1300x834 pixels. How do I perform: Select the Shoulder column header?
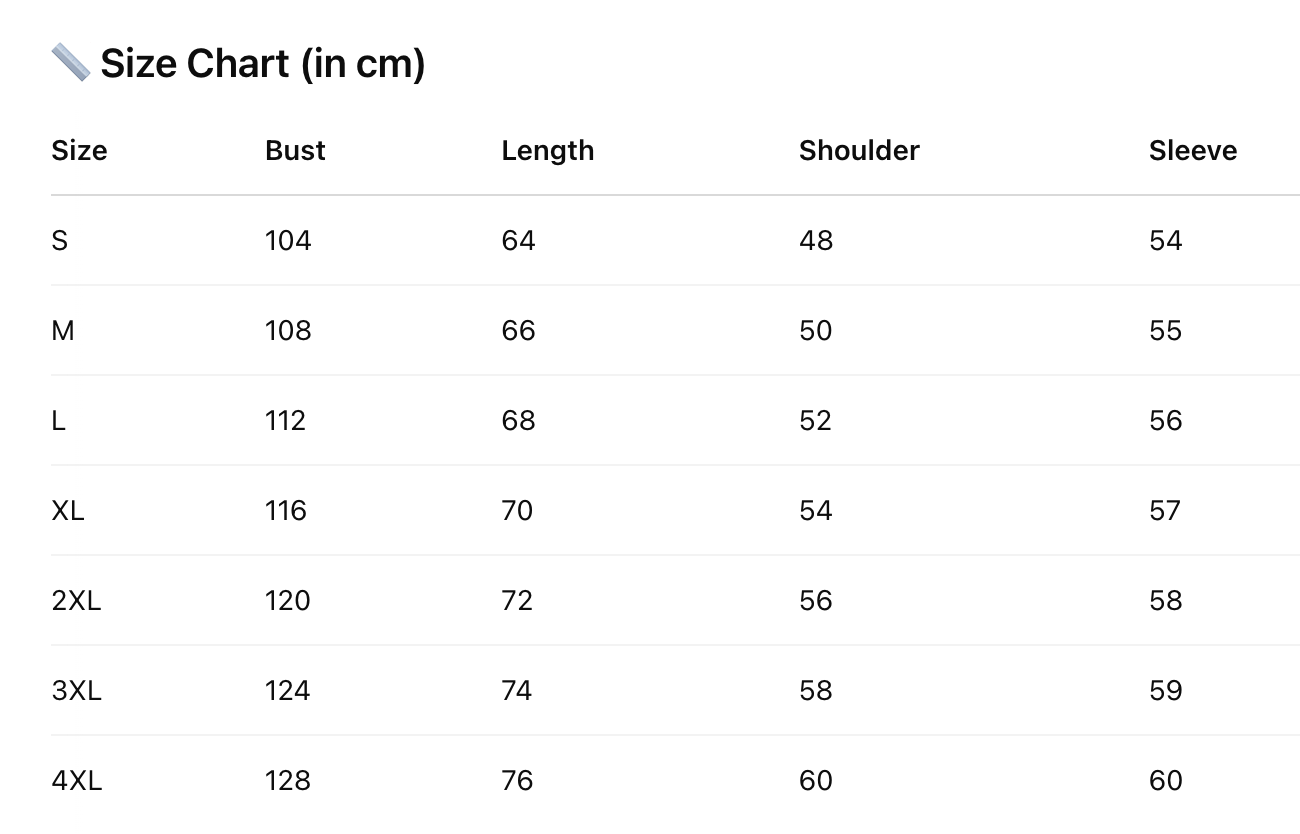(x=858, y=151)
